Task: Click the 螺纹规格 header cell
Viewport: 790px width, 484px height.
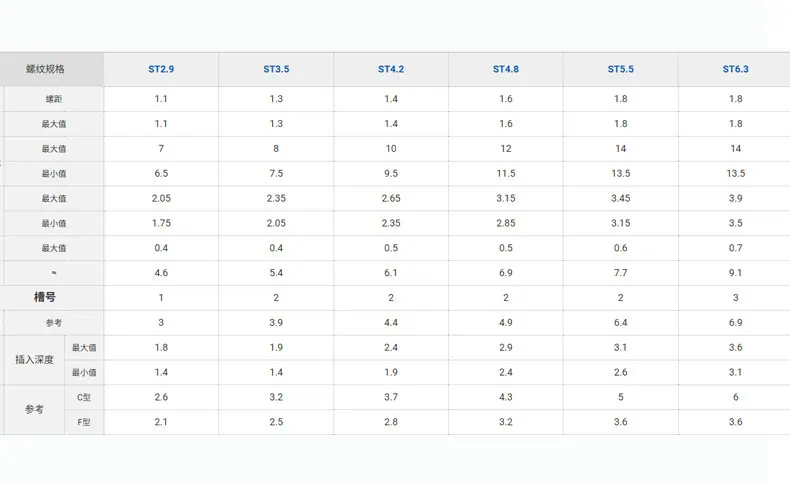Action: (x=52, y=69)
